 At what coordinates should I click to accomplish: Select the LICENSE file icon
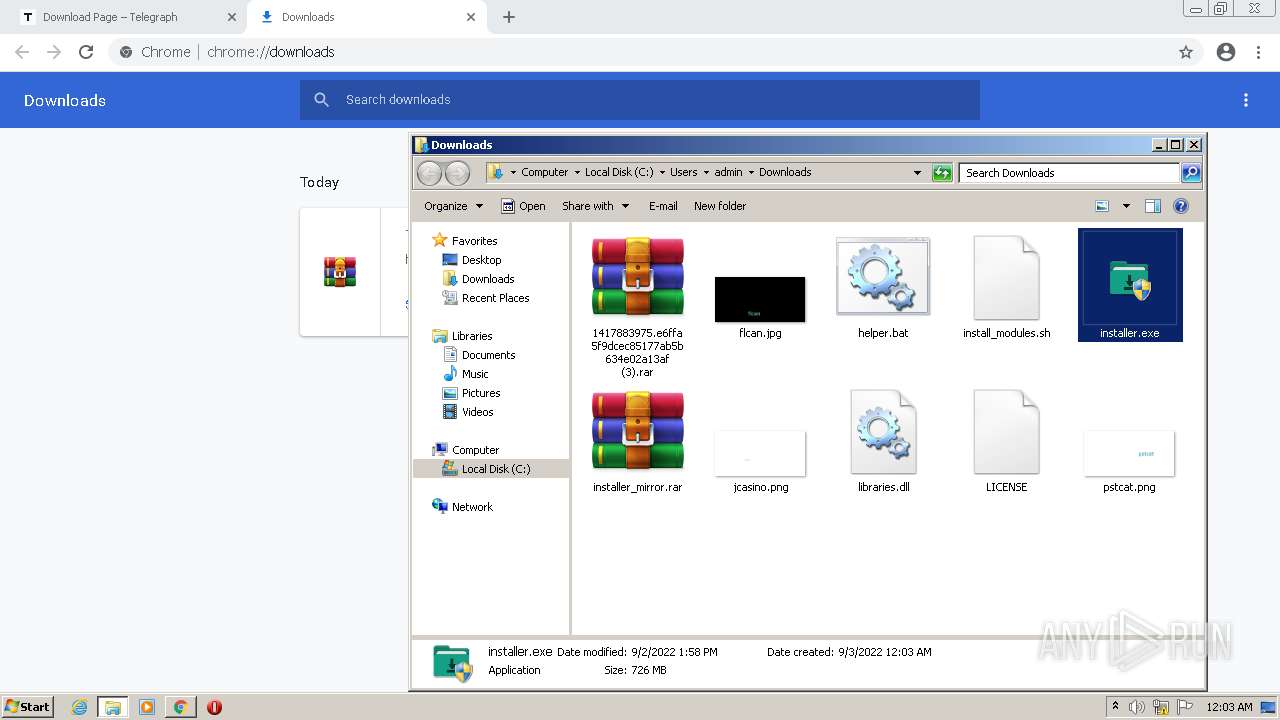(x=1006, y=441)
